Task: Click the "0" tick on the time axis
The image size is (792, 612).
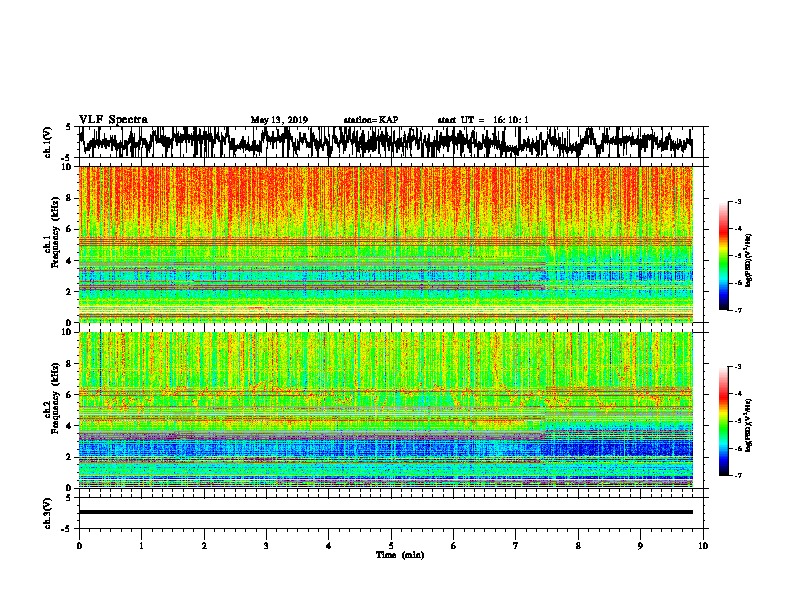Action: click(79, 546)
